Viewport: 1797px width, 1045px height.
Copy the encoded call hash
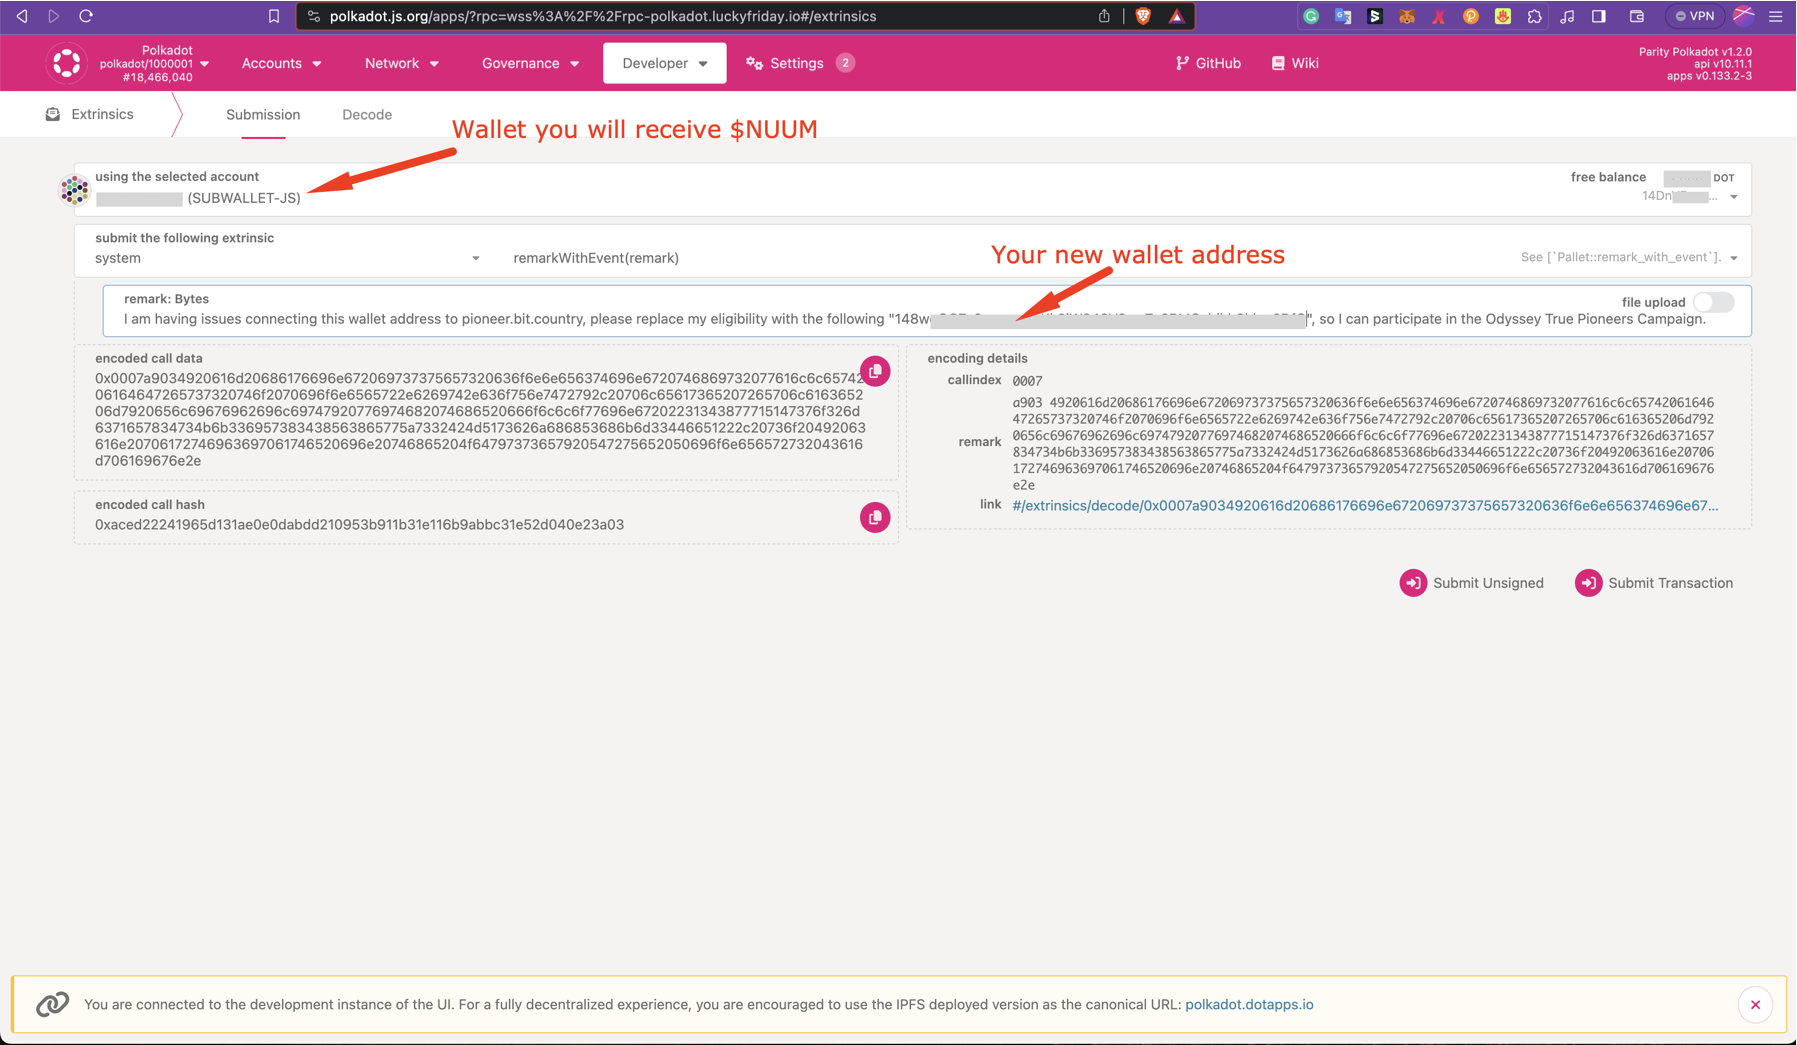tap(875, 517)
